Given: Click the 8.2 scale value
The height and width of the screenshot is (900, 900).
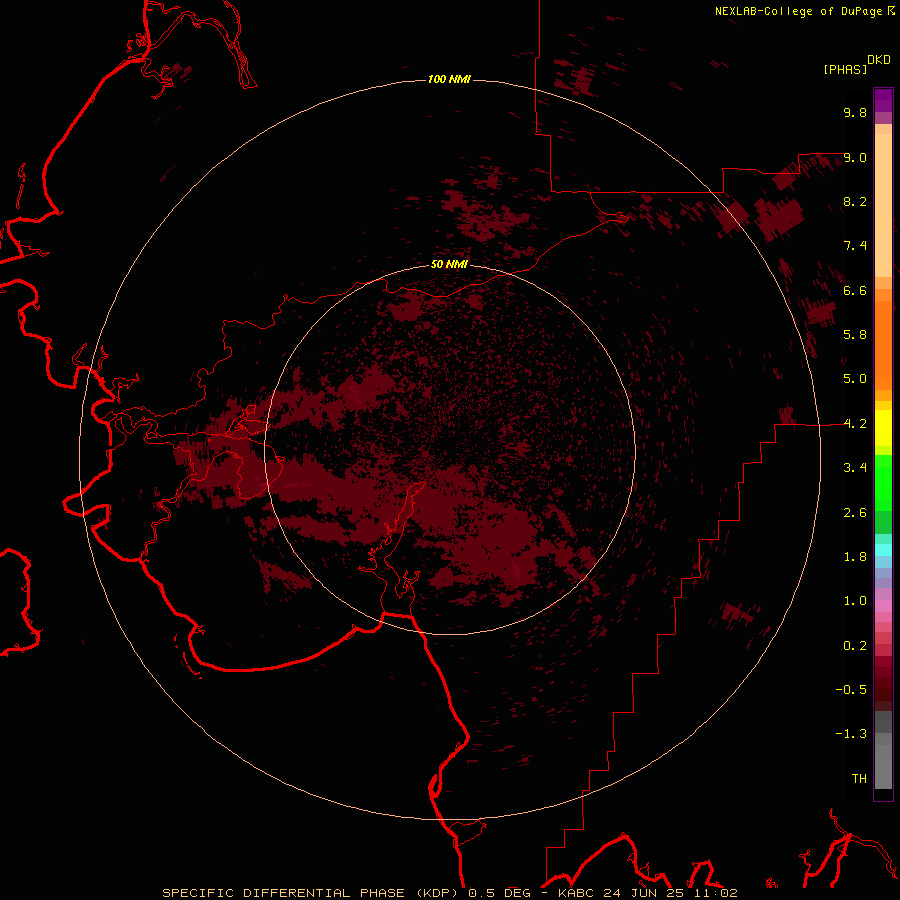Looking at the screenshot, I should click(x=855, y=201).
